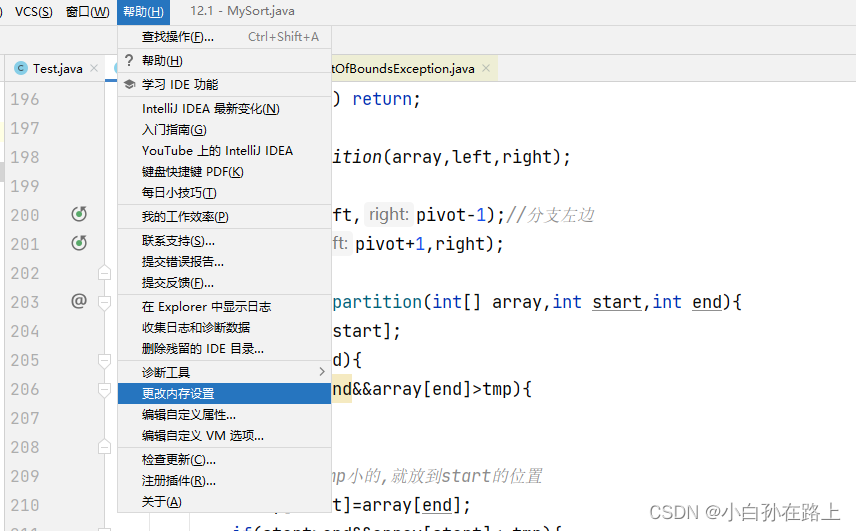Screen dimensions: 856x531
Task: Open 键盘快捷键 PDF(K)
Action: click(x=224, y=172)
